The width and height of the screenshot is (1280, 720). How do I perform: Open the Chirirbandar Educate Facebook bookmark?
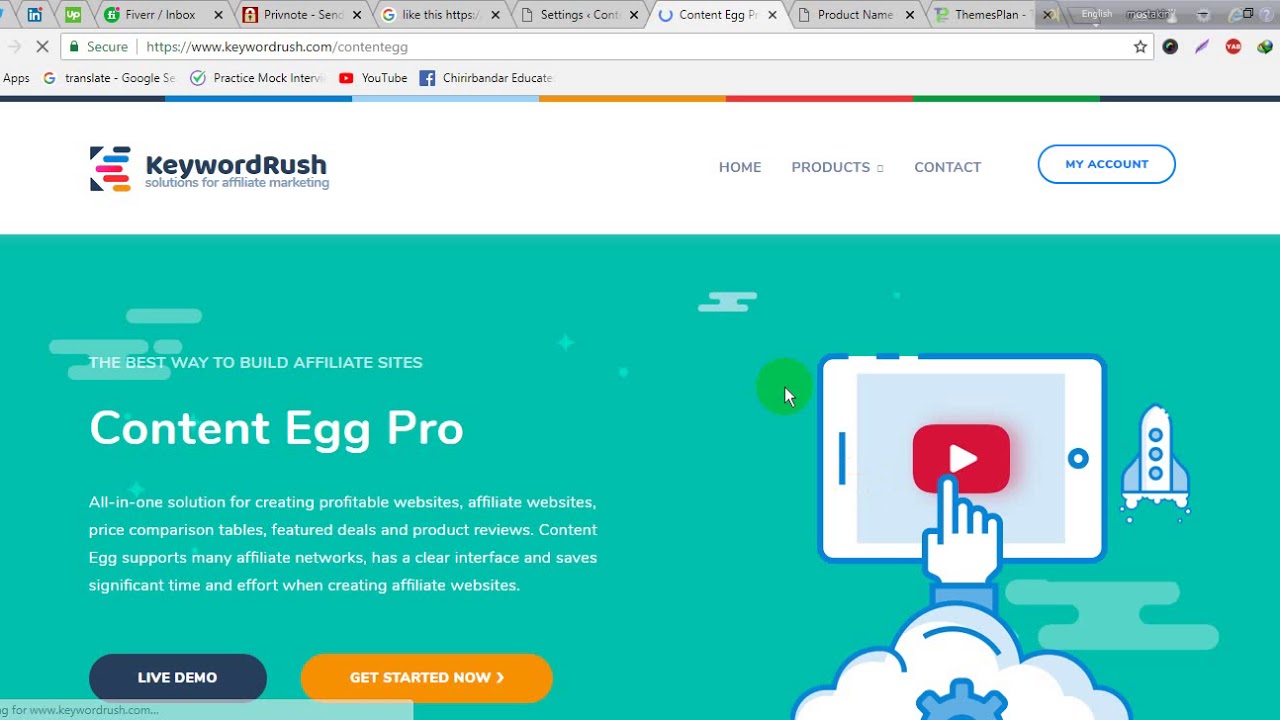click(486, 78)
